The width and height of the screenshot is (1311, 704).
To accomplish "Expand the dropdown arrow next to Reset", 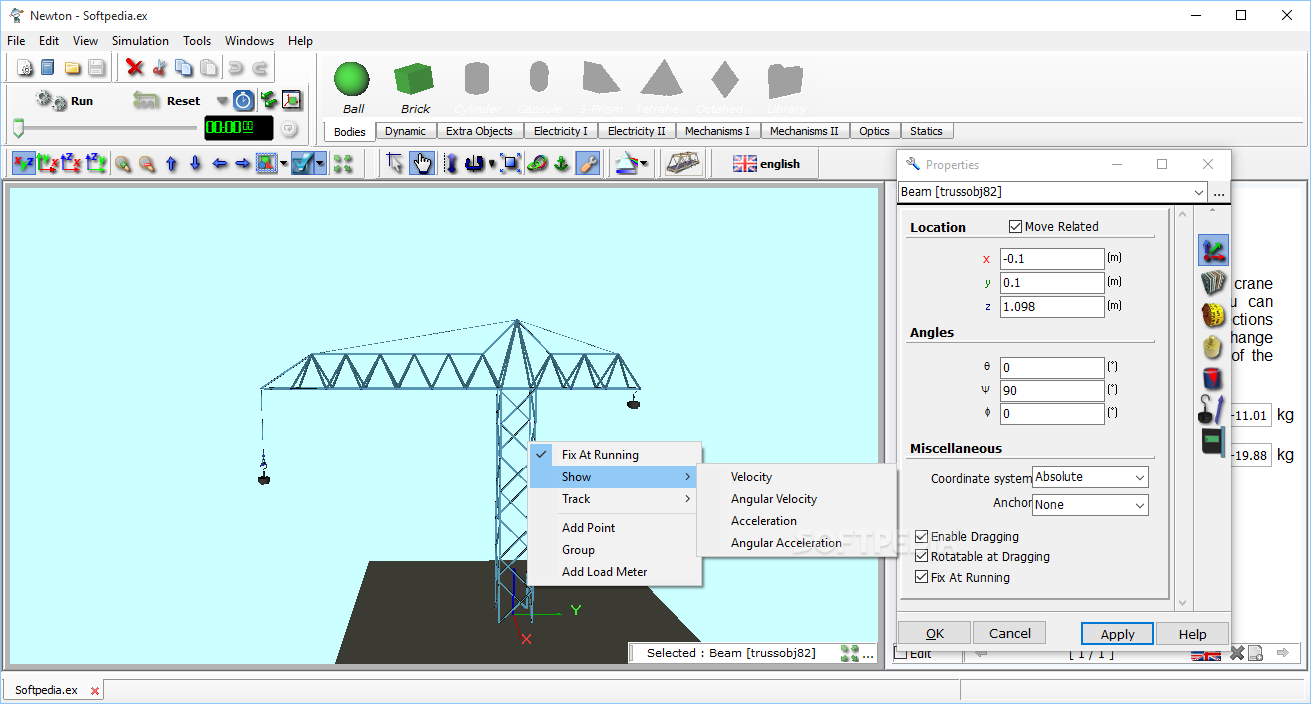I will point(222,101).
